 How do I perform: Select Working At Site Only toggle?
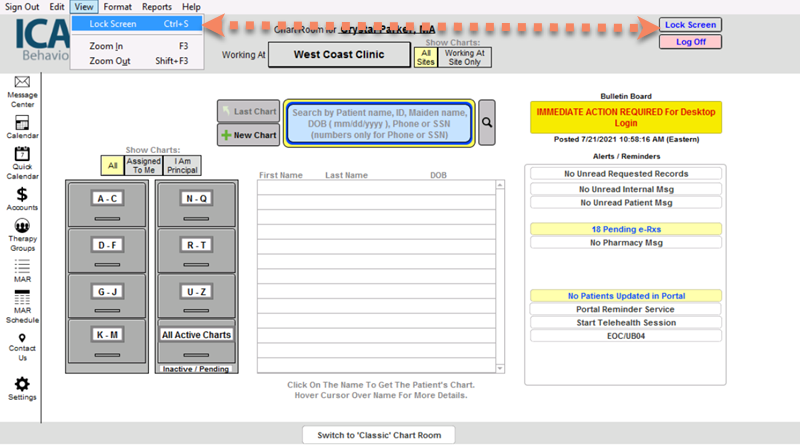tap(464, 57)
